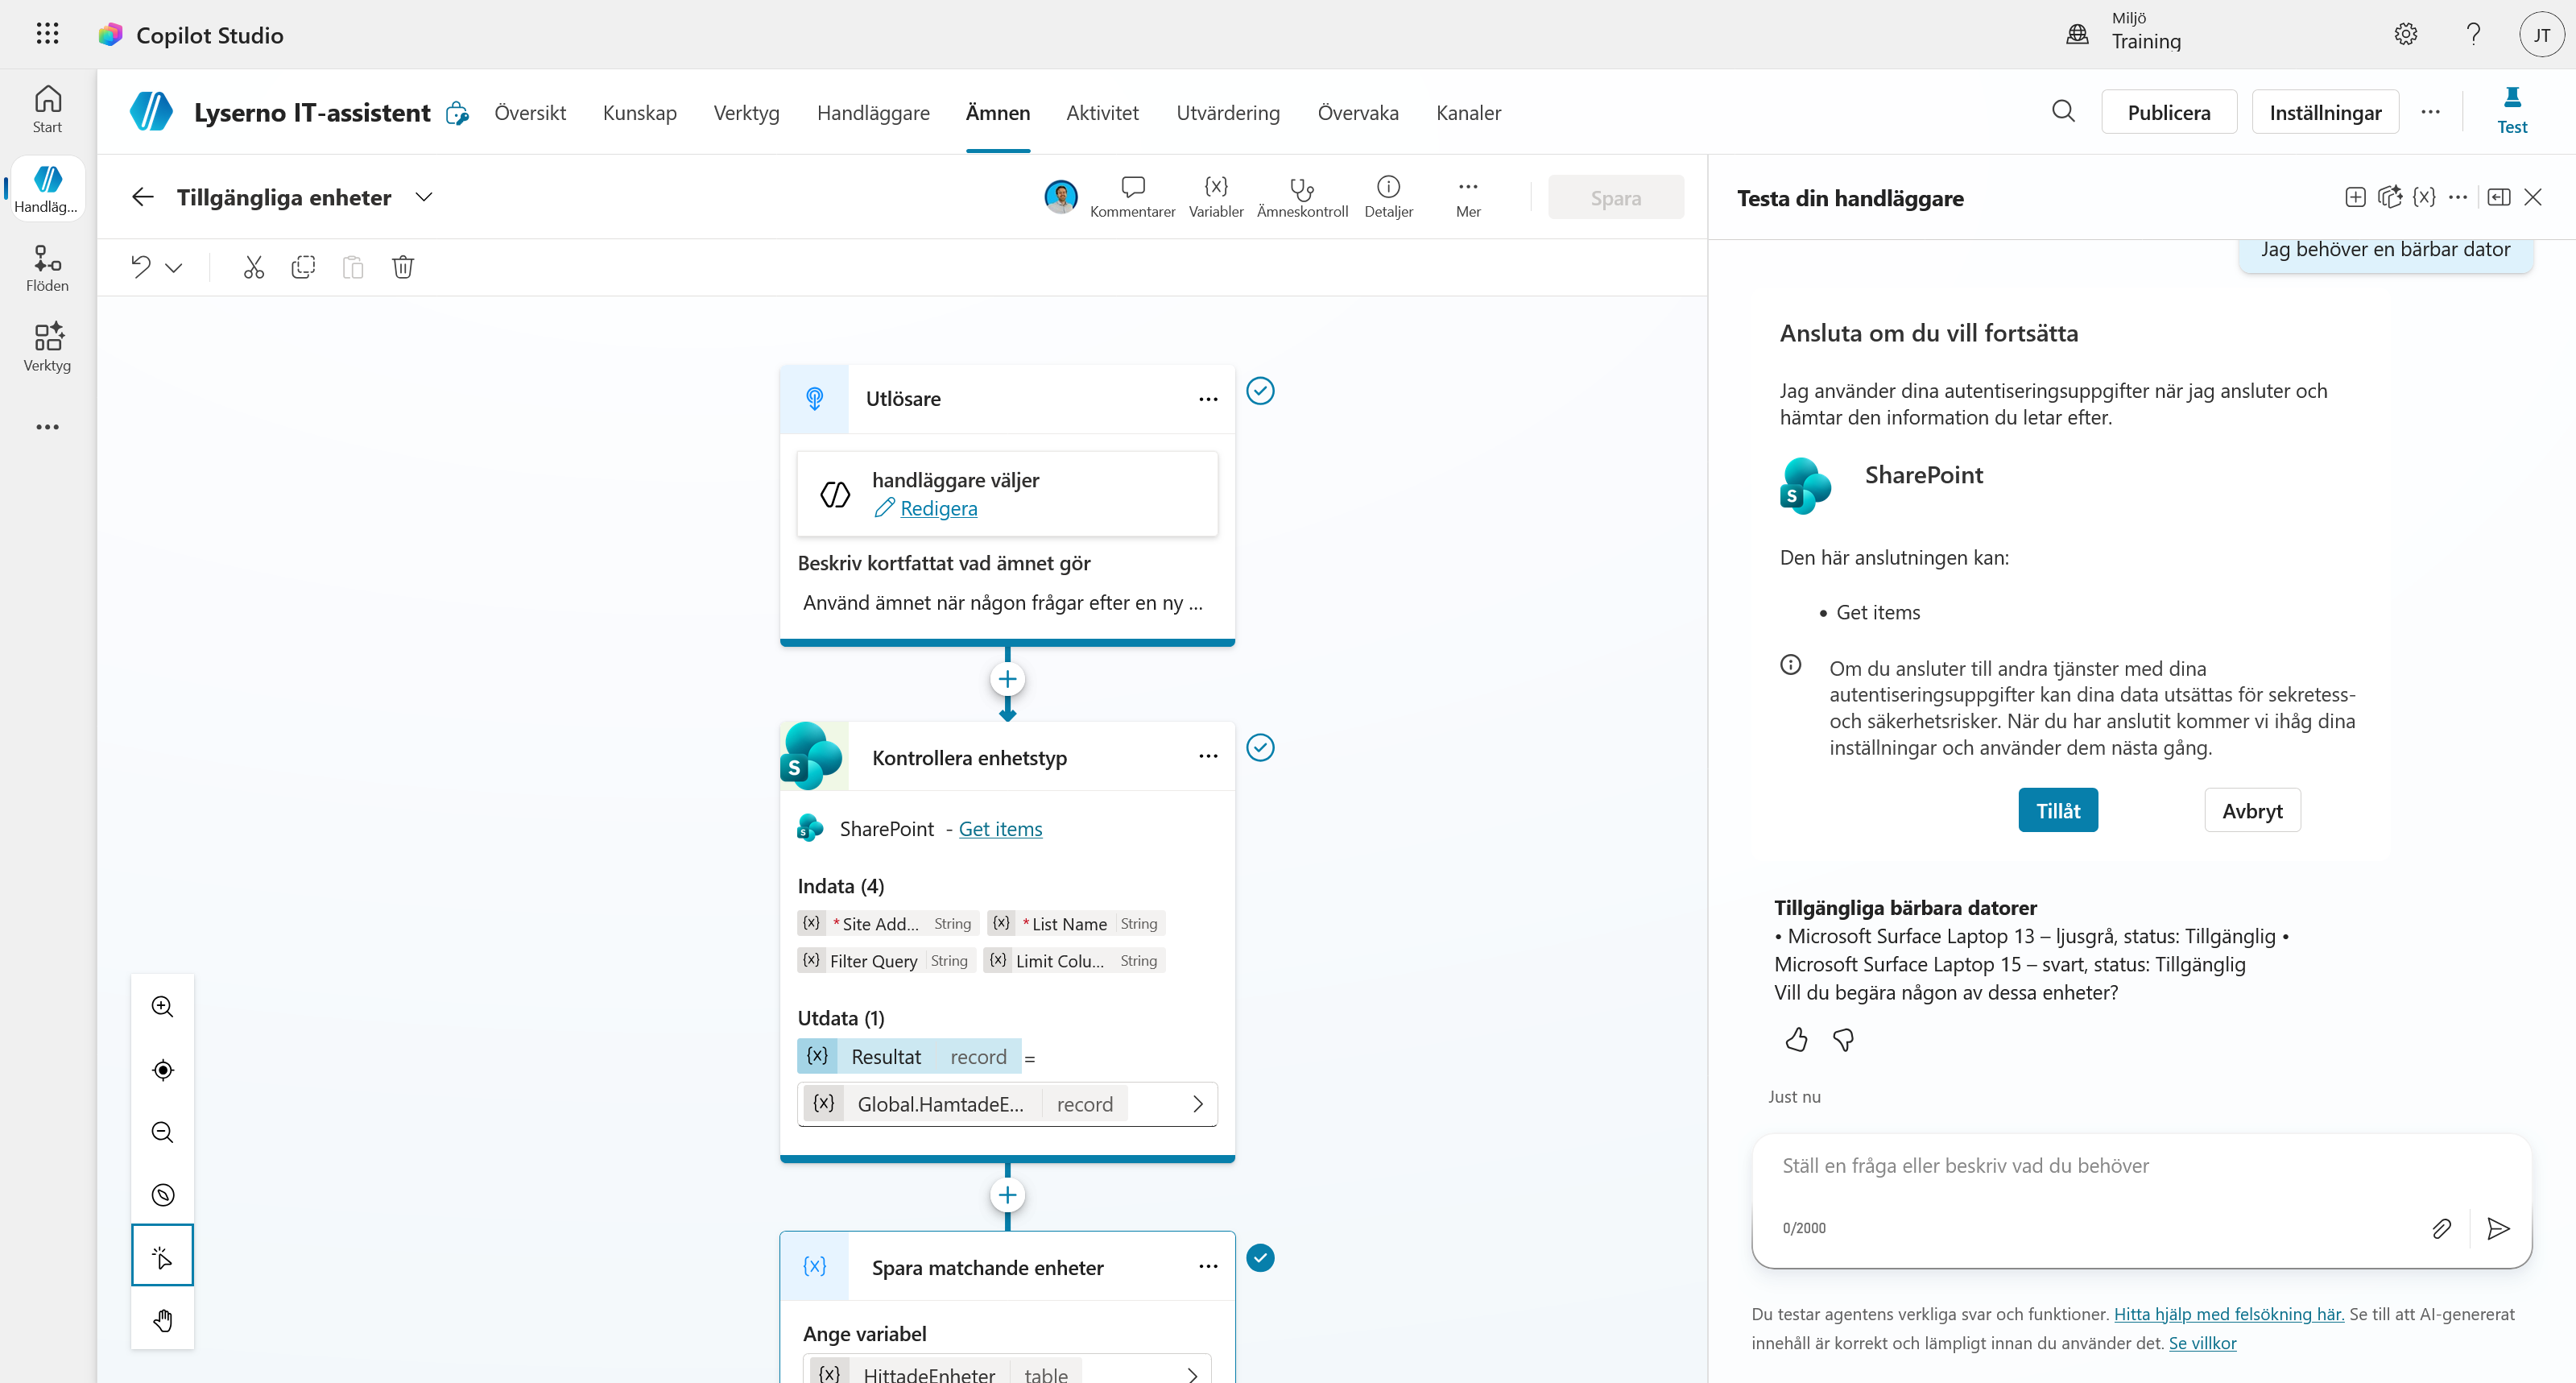Open the Hitta hjälp med felsökning link
This screenshot has width=2576, height=1383.
tap(2228, 1314)
